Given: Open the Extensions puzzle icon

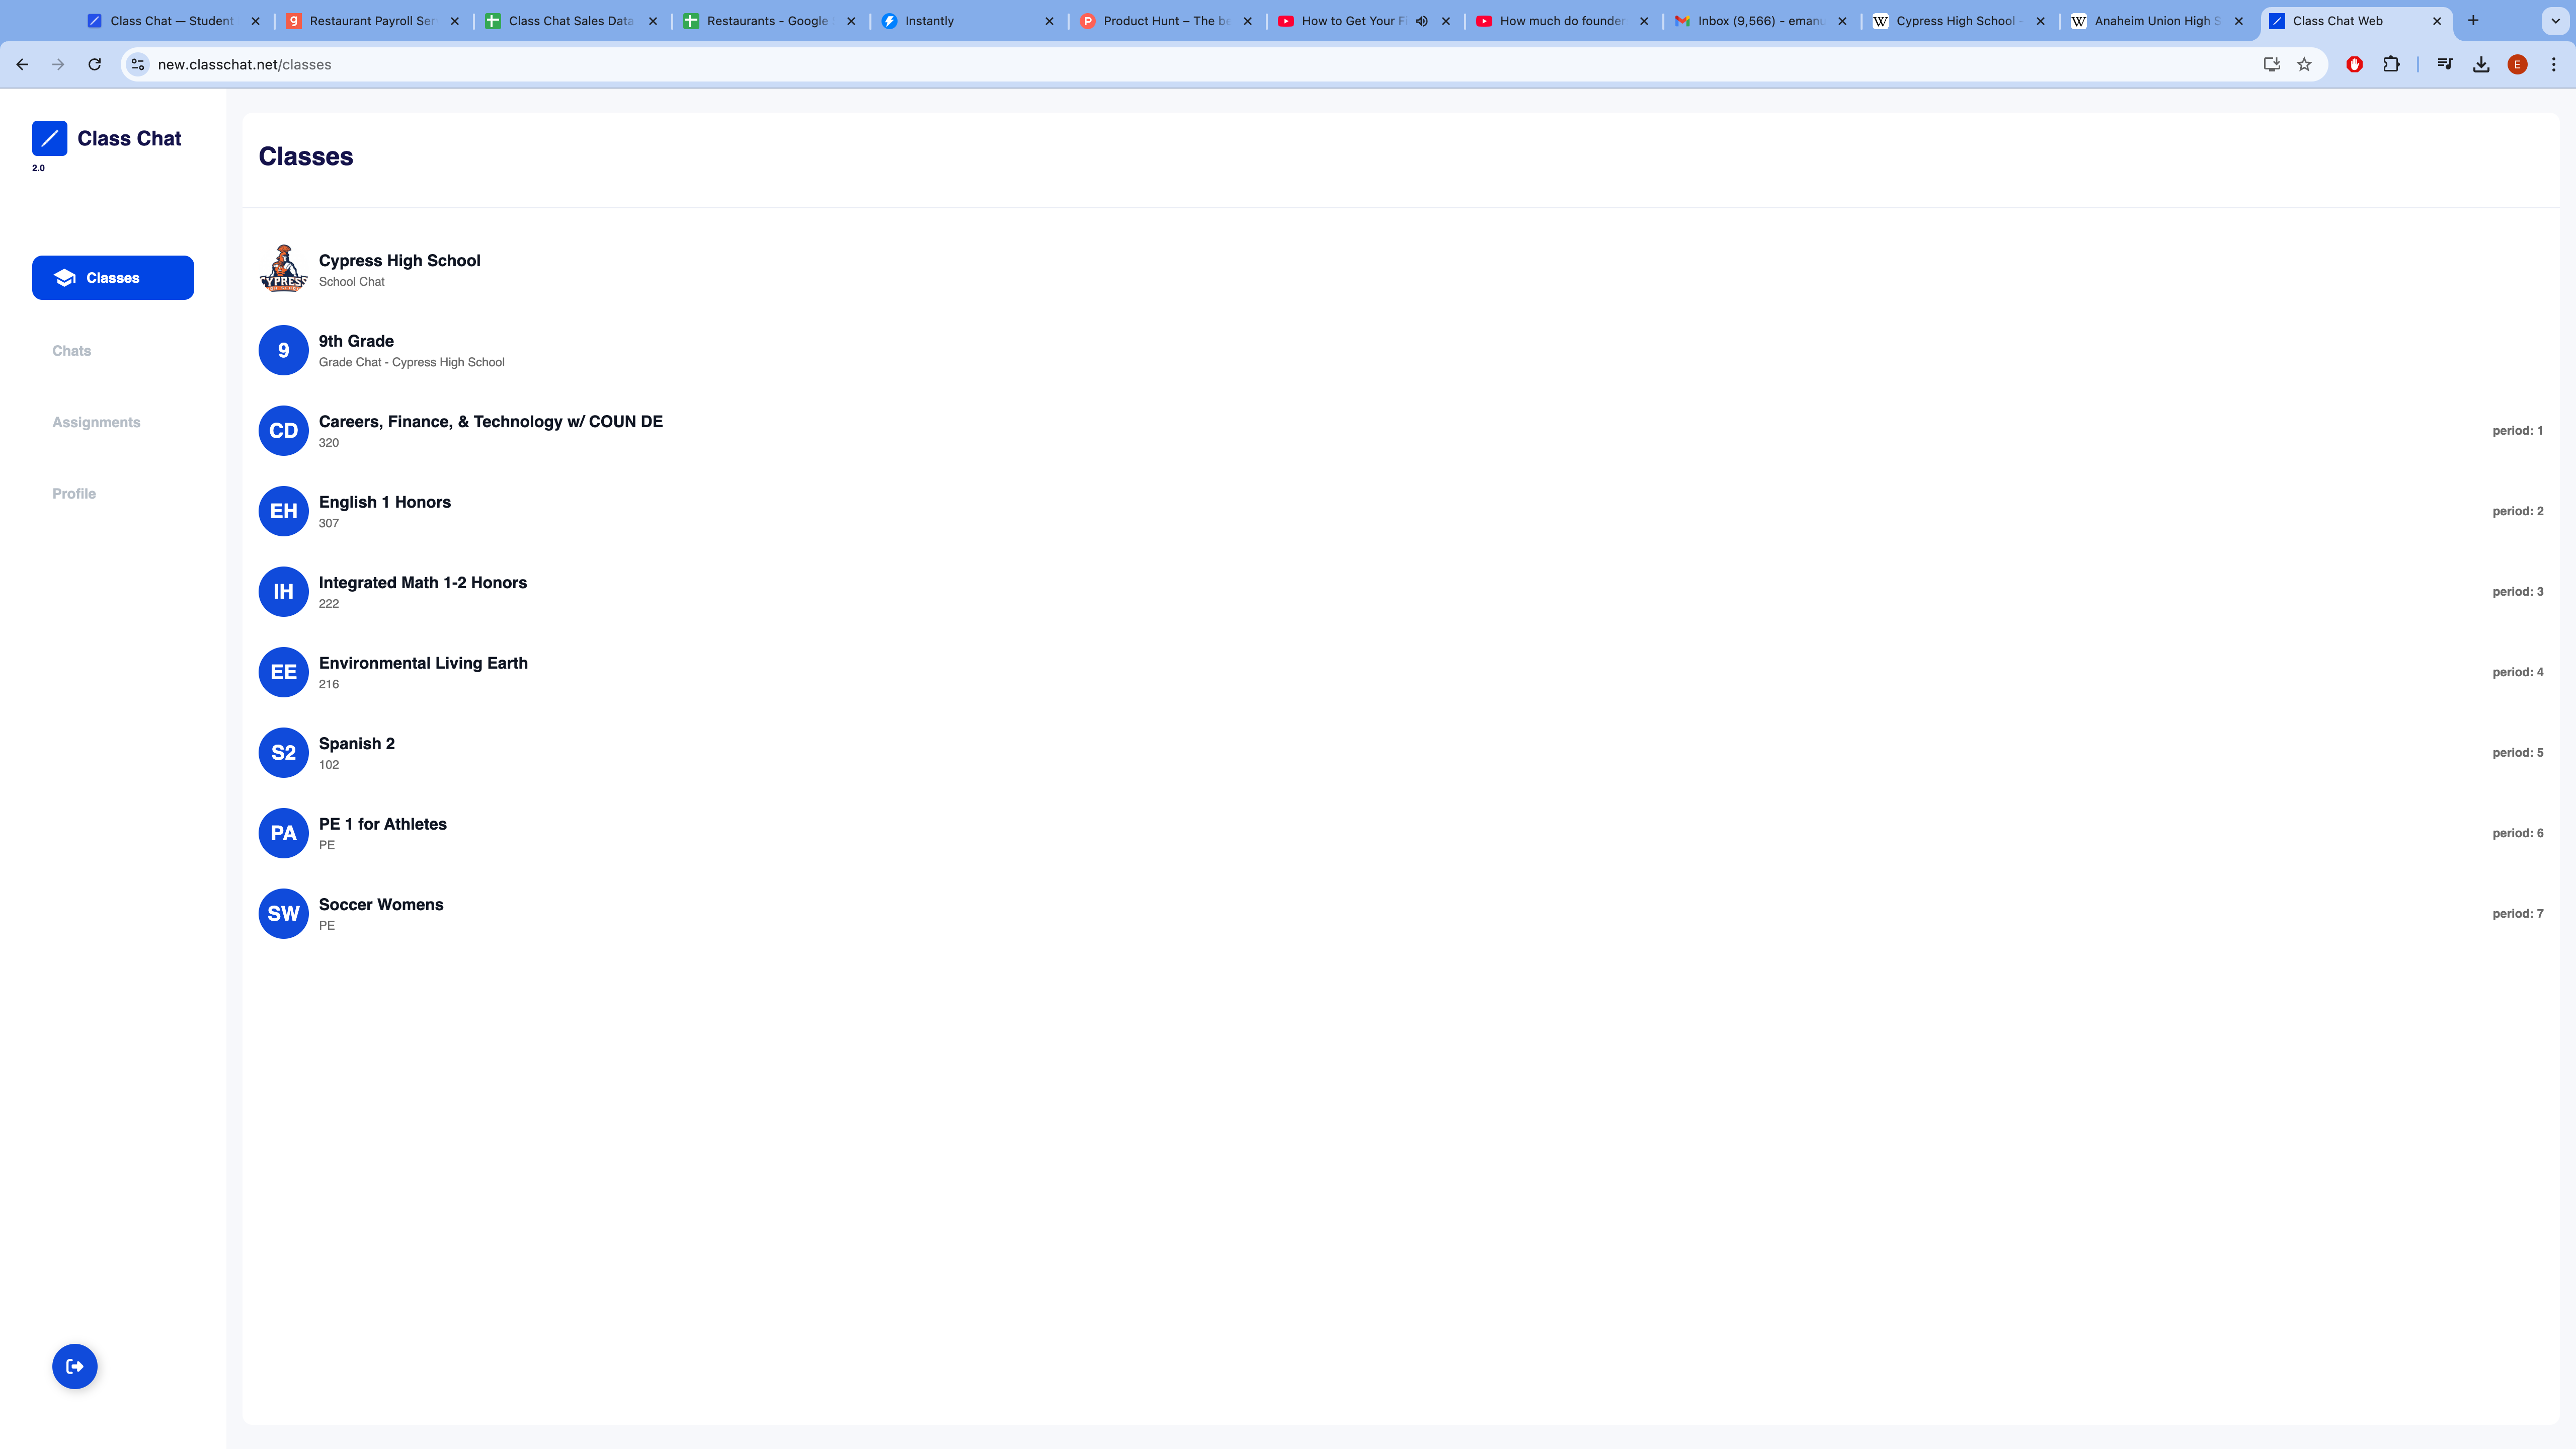Looking at the screenshot, I should (x=2391, y=64).
